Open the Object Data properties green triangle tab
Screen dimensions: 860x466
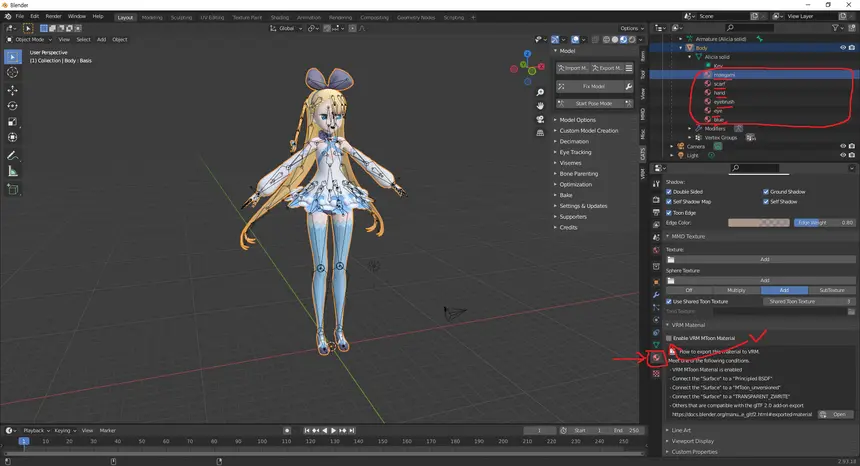pos(656,345)
